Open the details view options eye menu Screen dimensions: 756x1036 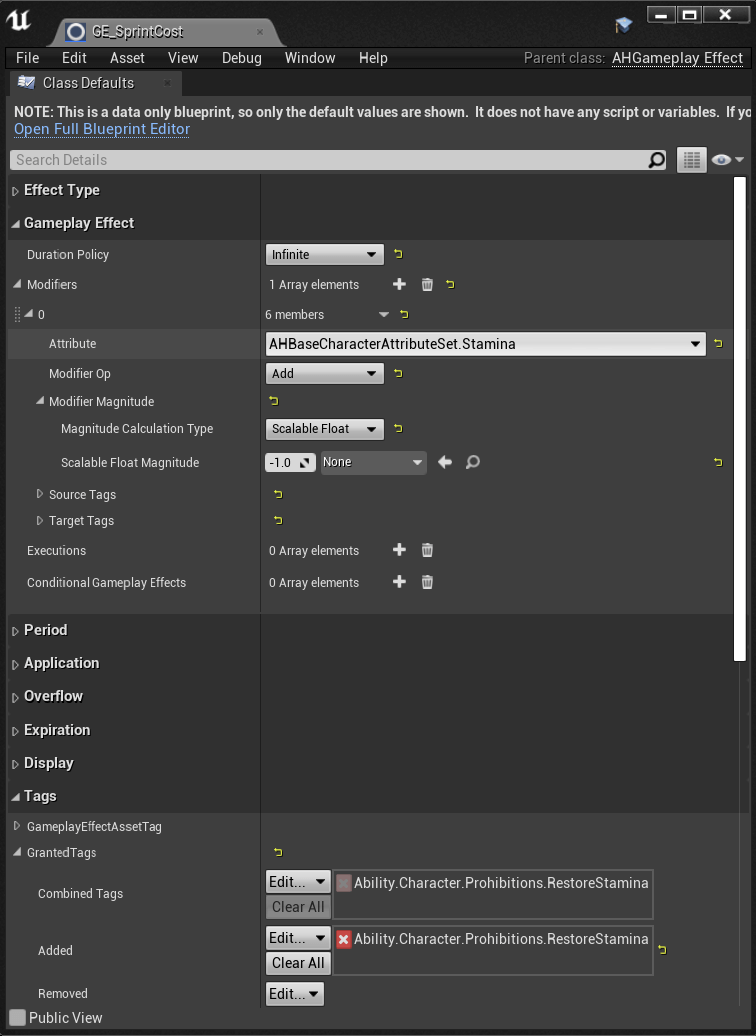click(x=727, y=160)
